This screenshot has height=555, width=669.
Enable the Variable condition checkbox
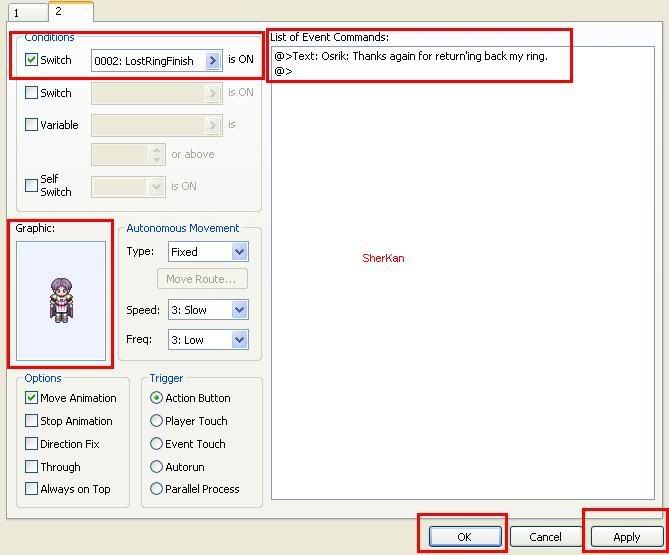32,125
